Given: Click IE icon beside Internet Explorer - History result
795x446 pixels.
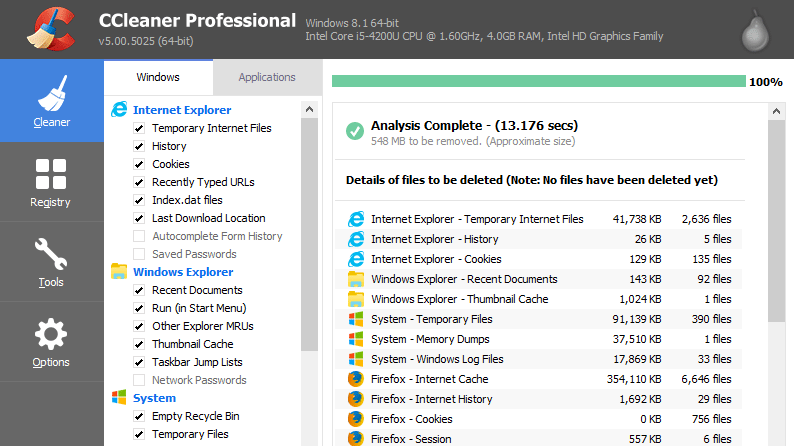Looking at the screenshot, I should 356,239.
